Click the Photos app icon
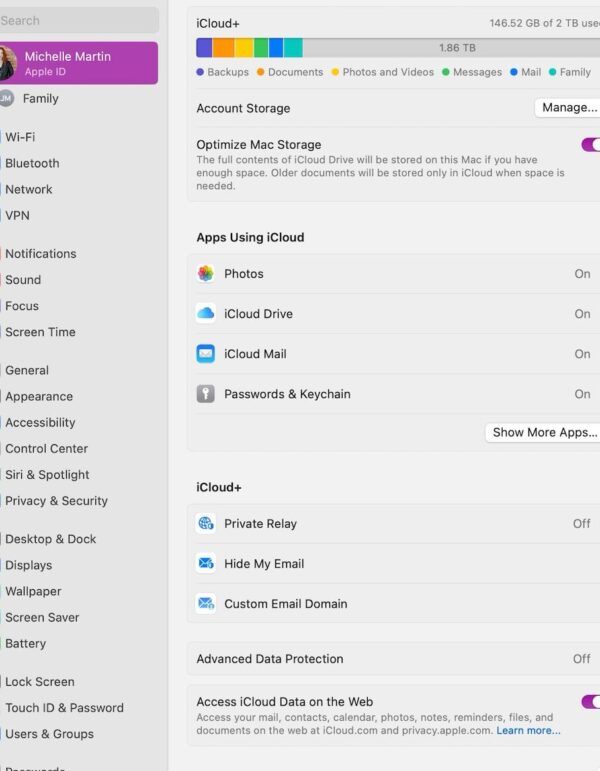 [x=206, y=274]
